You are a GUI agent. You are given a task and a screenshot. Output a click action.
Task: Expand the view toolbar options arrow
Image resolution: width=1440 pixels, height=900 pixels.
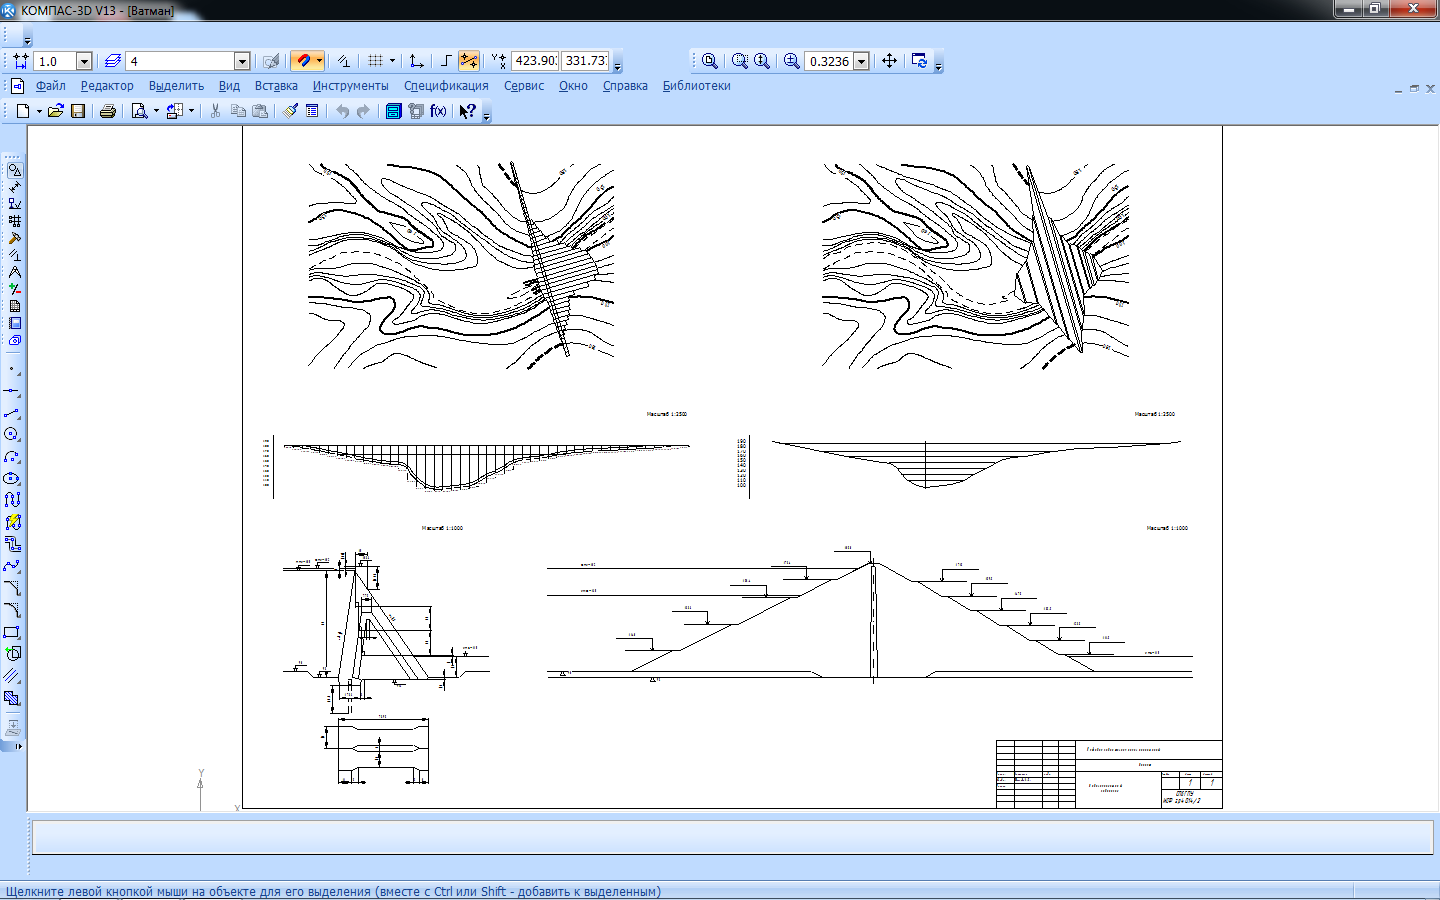[938, 66]
